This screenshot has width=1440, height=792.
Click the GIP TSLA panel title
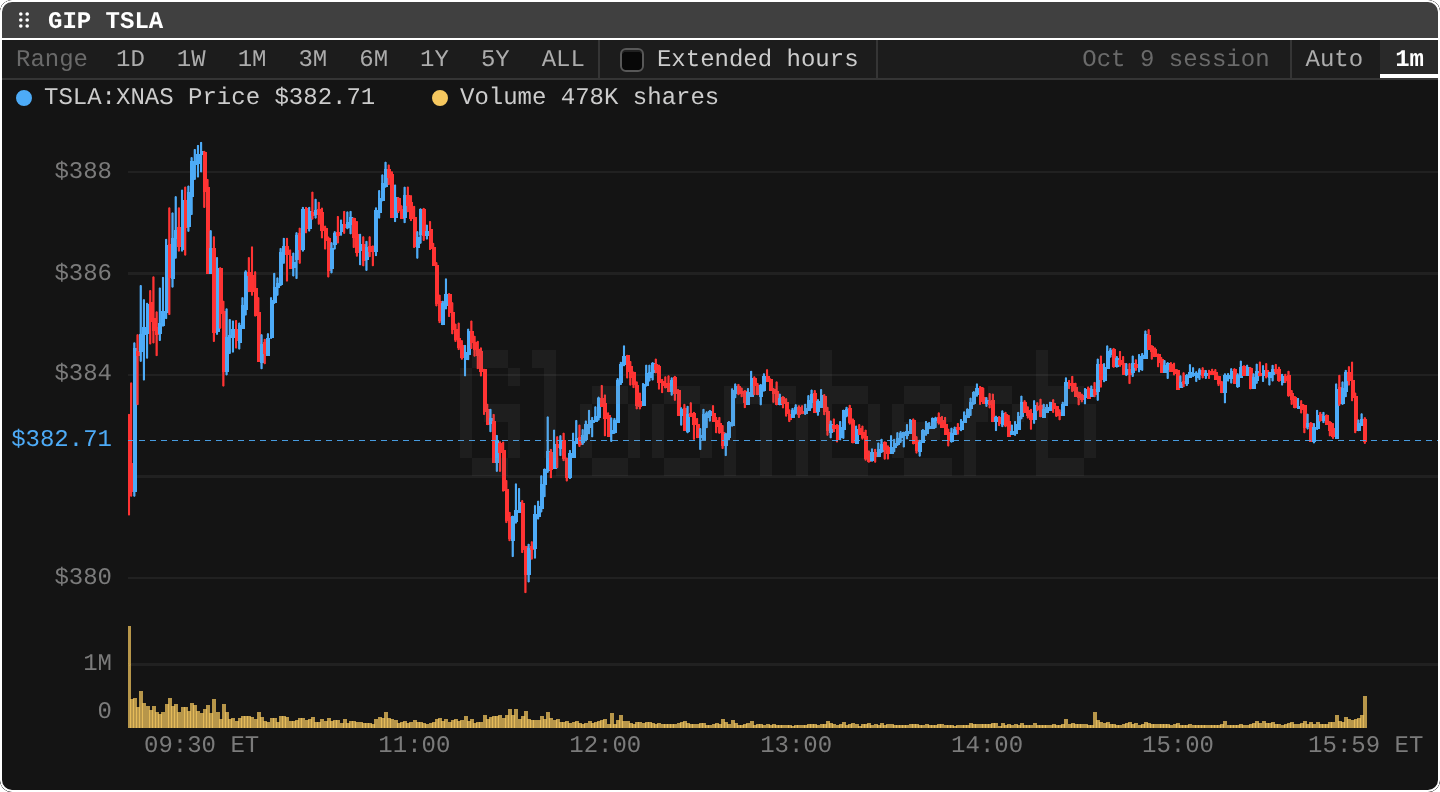[106, 21]
